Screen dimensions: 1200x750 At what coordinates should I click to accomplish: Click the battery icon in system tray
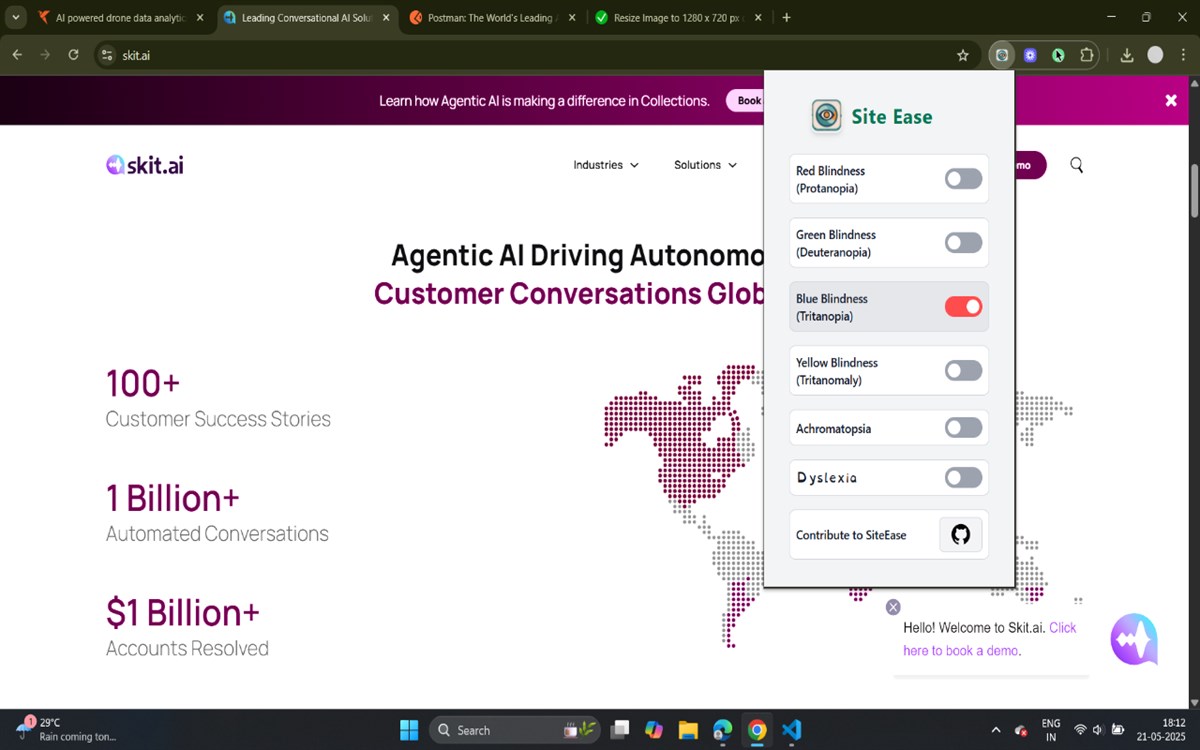1118,730
